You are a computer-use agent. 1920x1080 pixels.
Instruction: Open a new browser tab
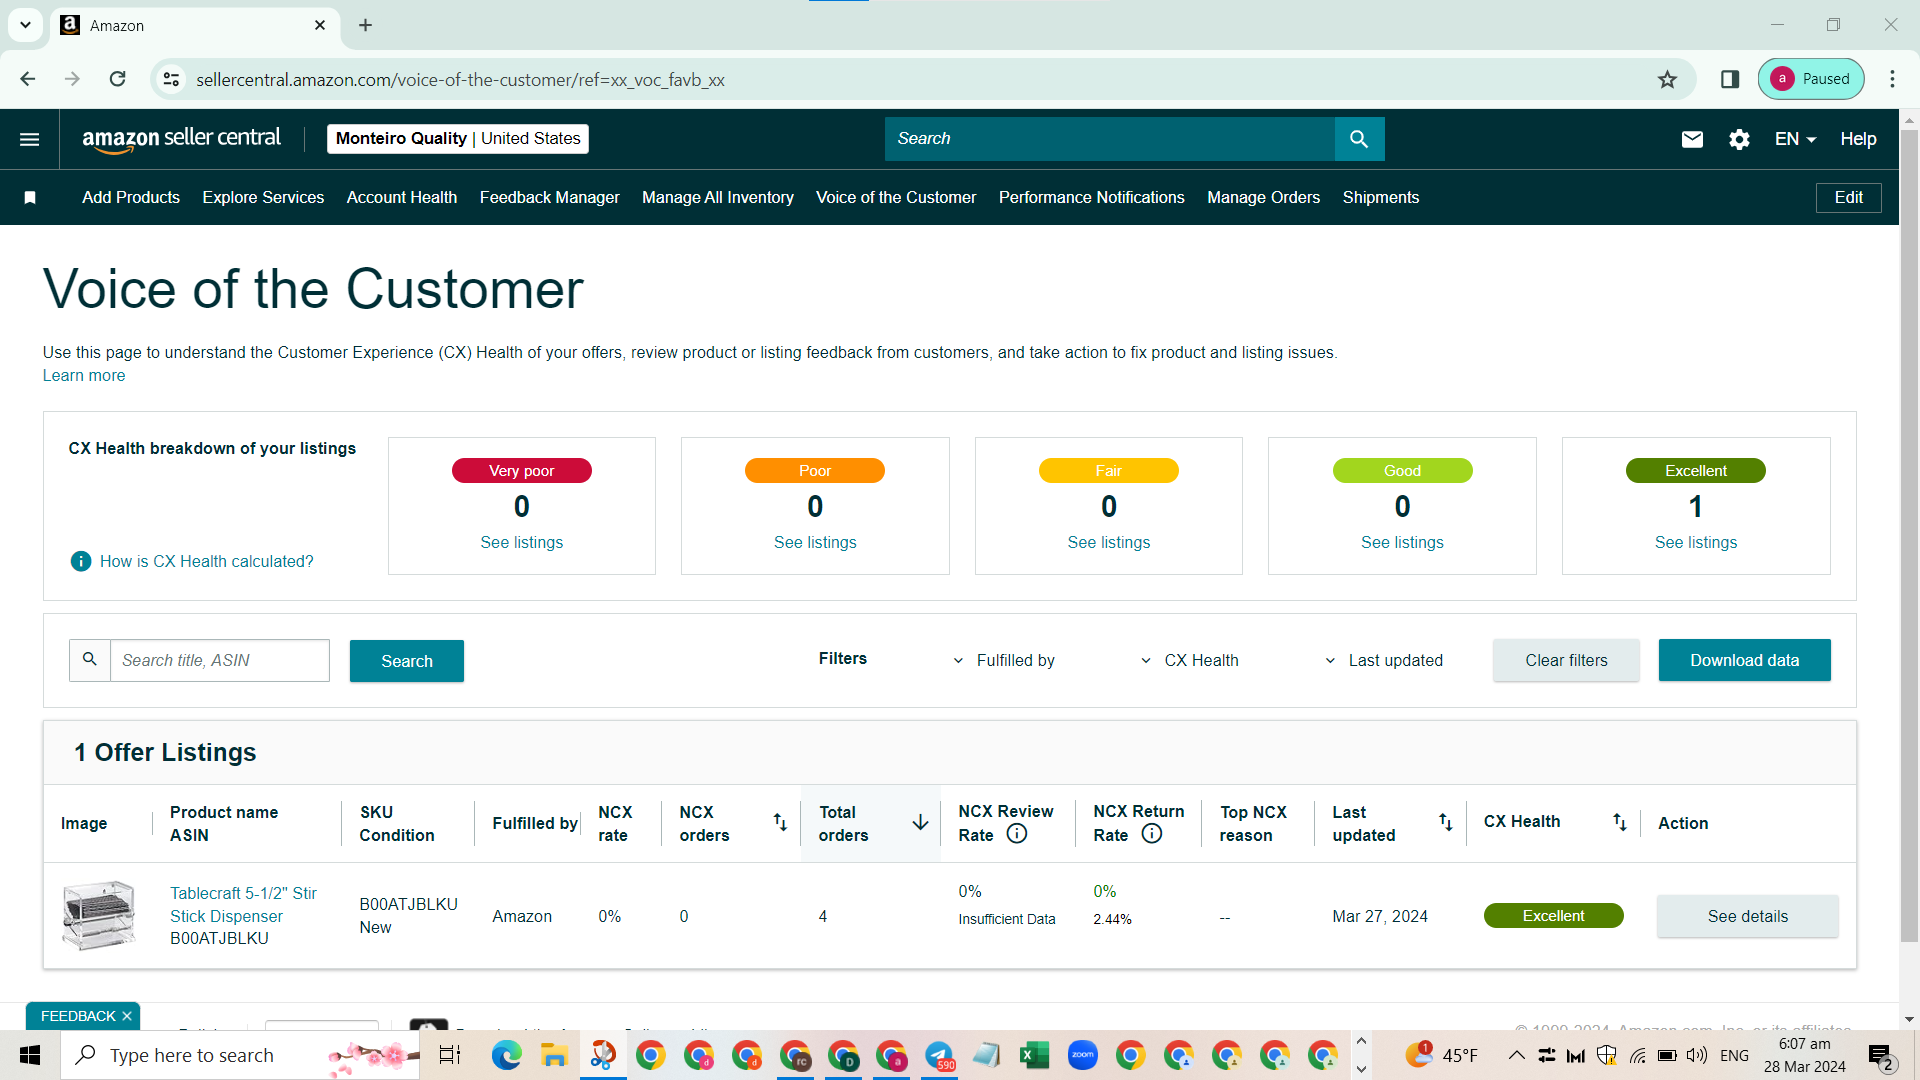tap(365, 25)
